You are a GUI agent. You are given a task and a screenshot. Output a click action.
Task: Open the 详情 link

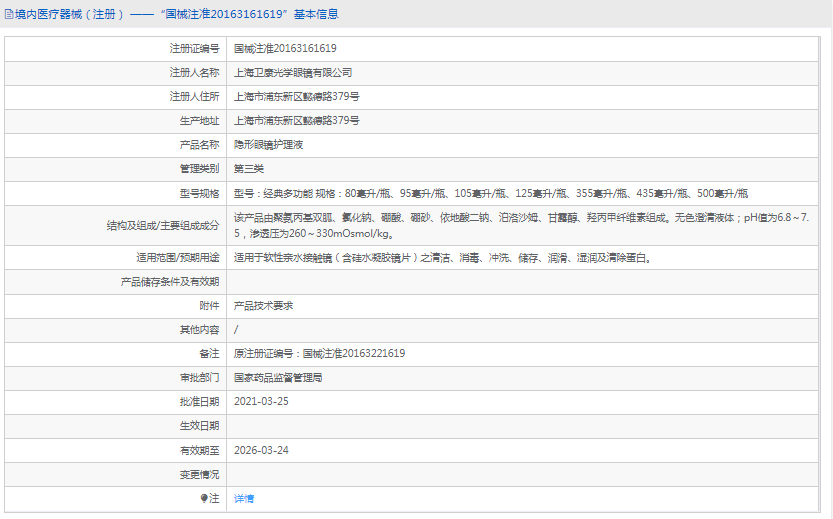pyautogui.click(x=244, y=498)
